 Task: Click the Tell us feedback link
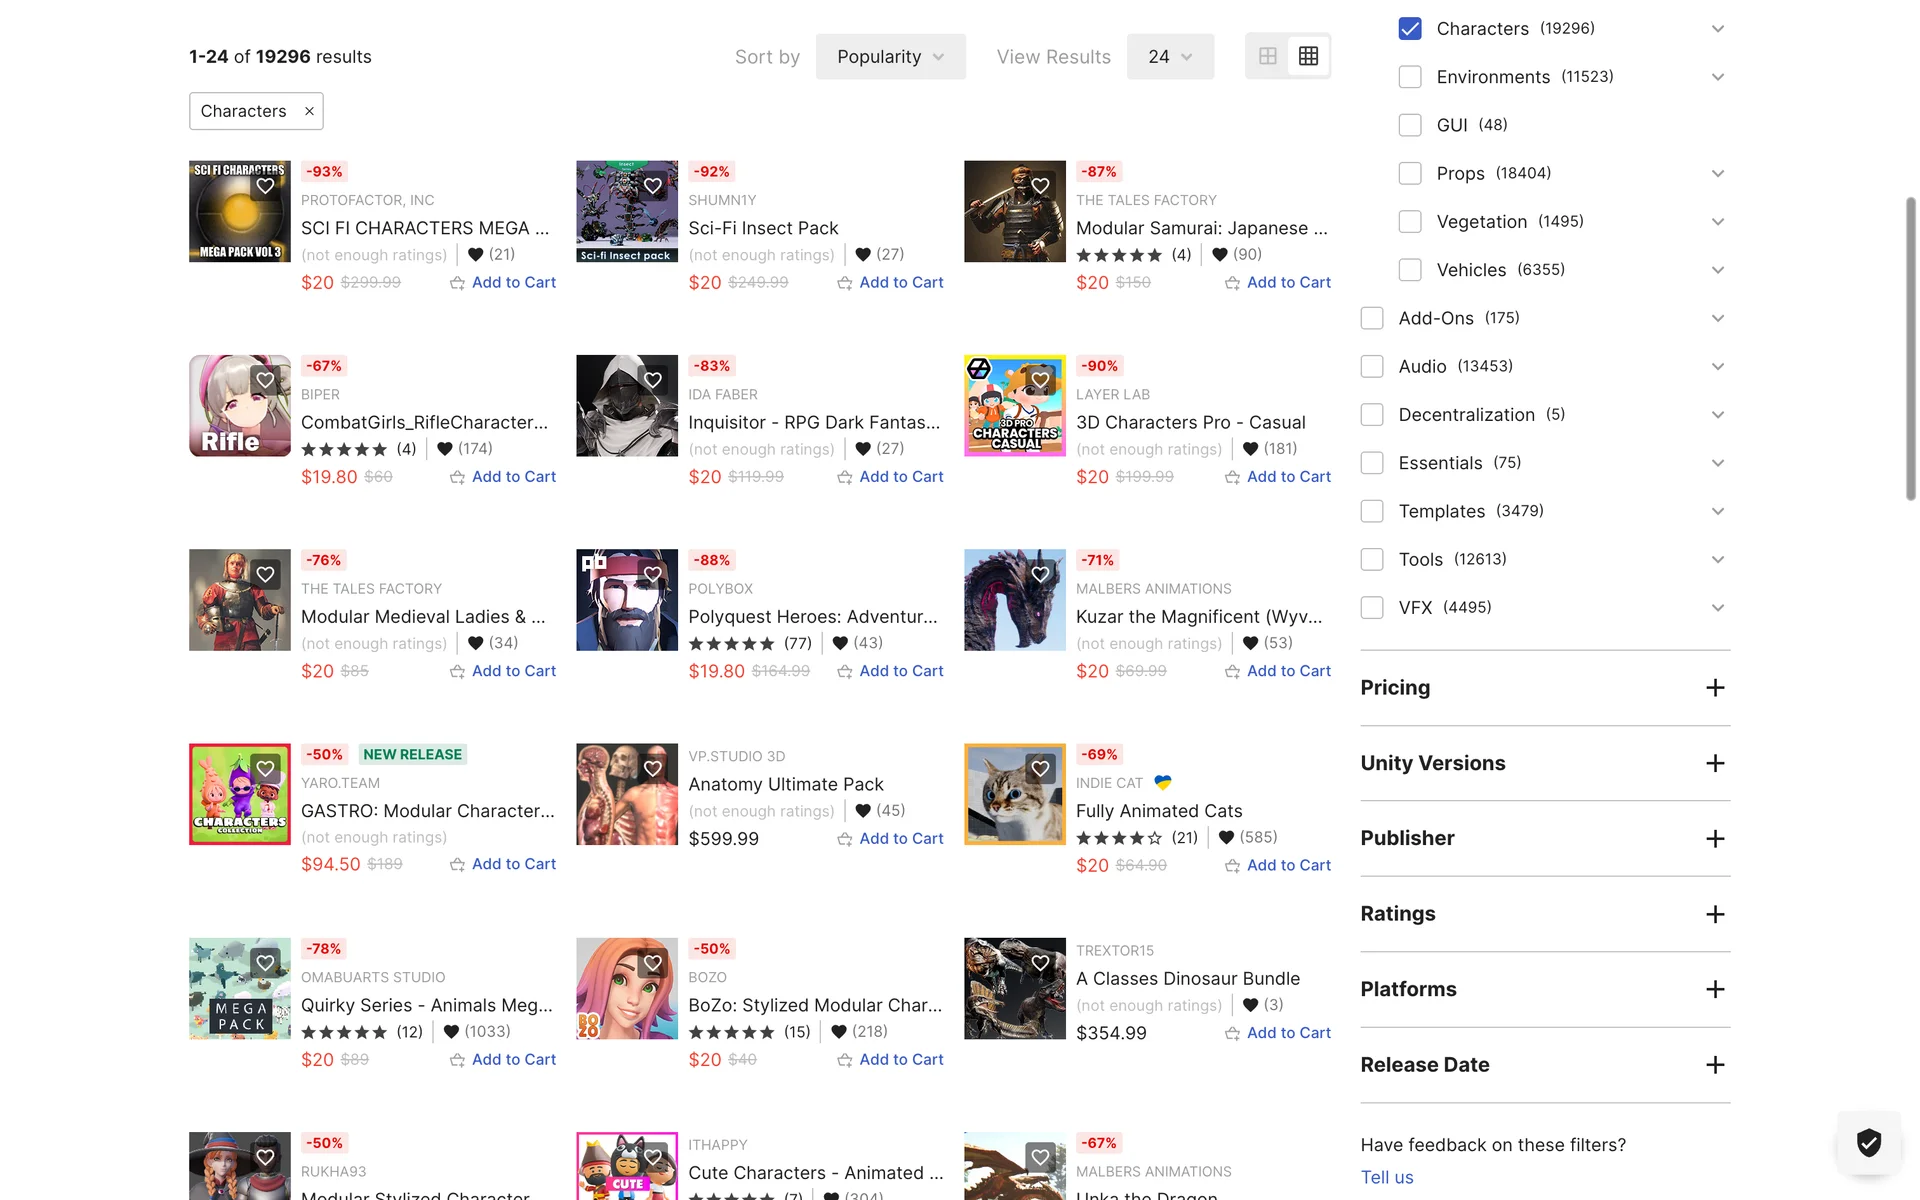(x=1386, y=1177)
